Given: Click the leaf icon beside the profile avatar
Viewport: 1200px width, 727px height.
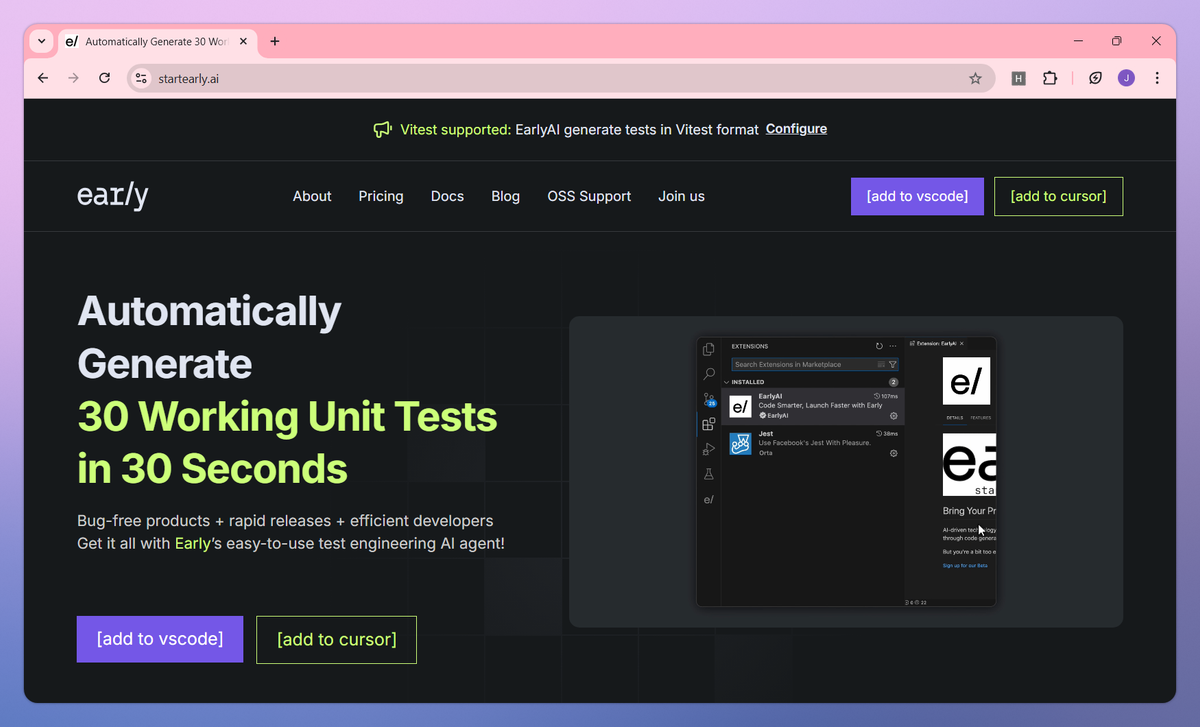Looking at the screenshot, I should click(1096, 78).
